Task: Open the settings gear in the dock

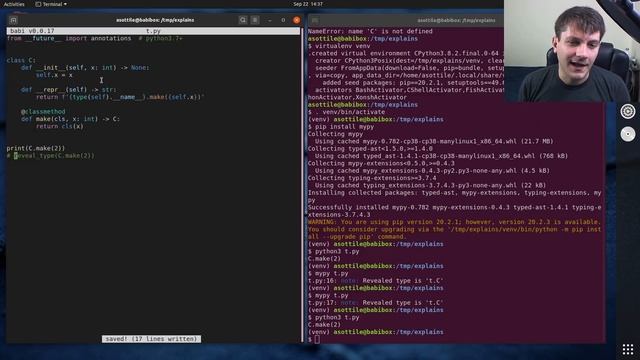Action: [x=628, y=111]
